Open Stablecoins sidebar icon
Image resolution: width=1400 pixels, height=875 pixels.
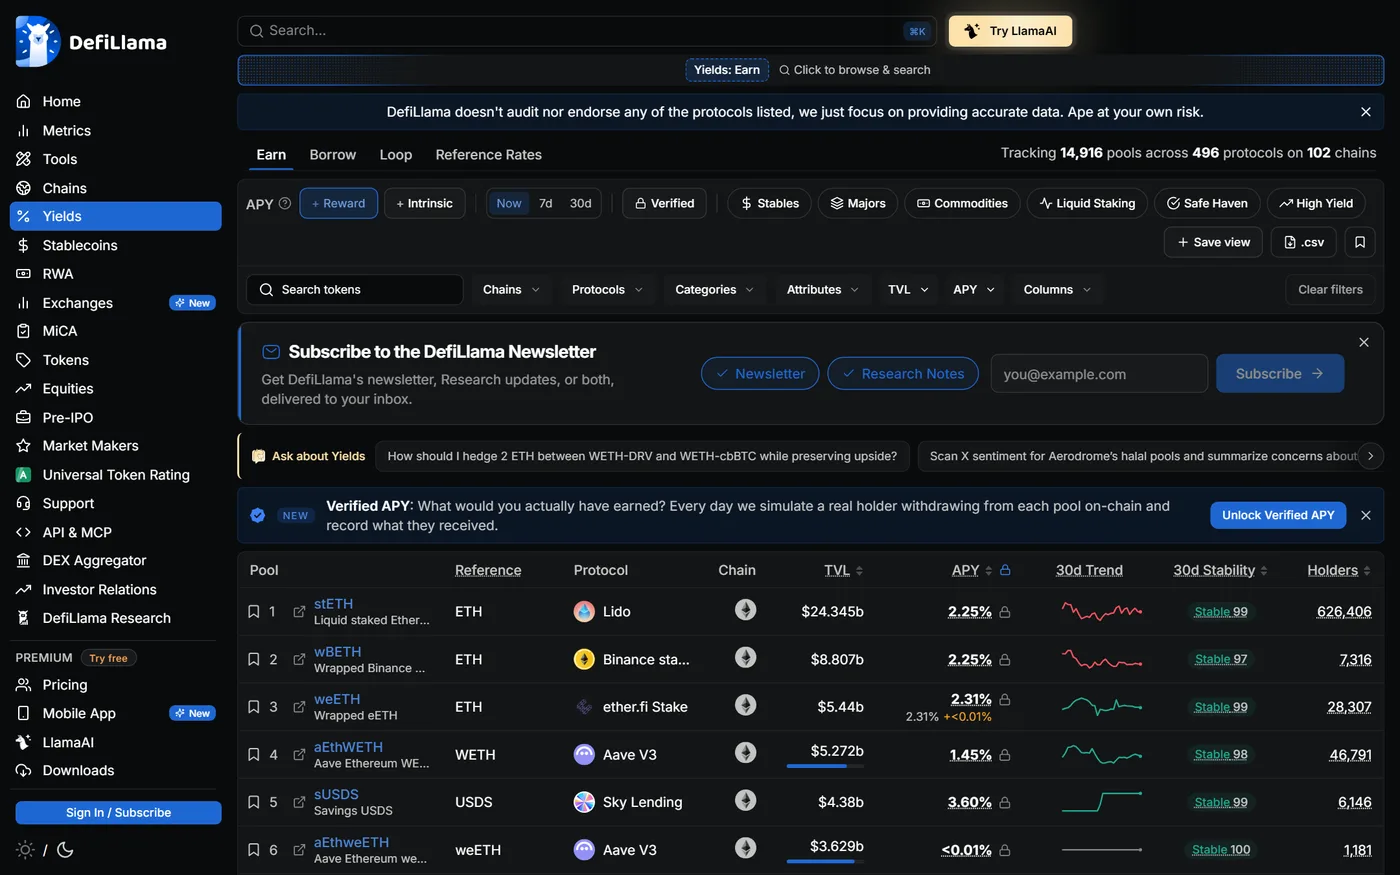24,245
